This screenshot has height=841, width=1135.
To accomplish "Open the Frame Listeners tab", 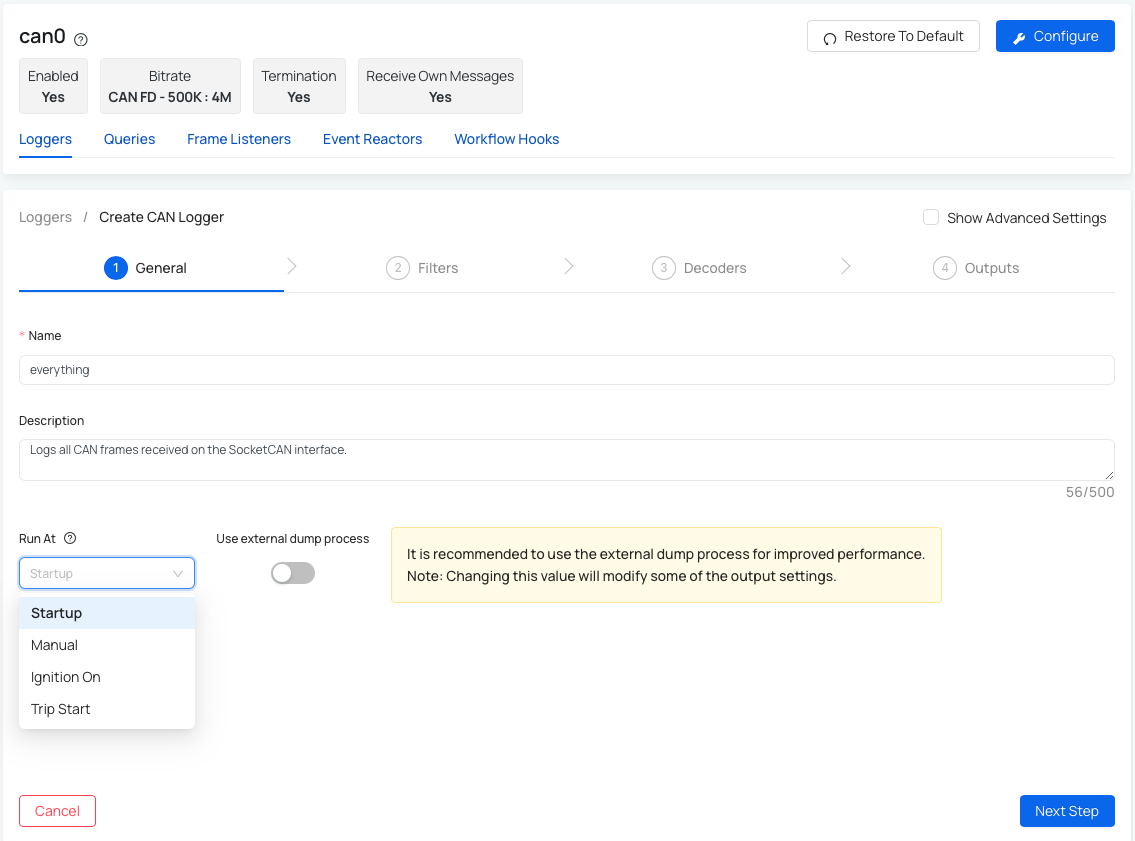I will point(239,139).
